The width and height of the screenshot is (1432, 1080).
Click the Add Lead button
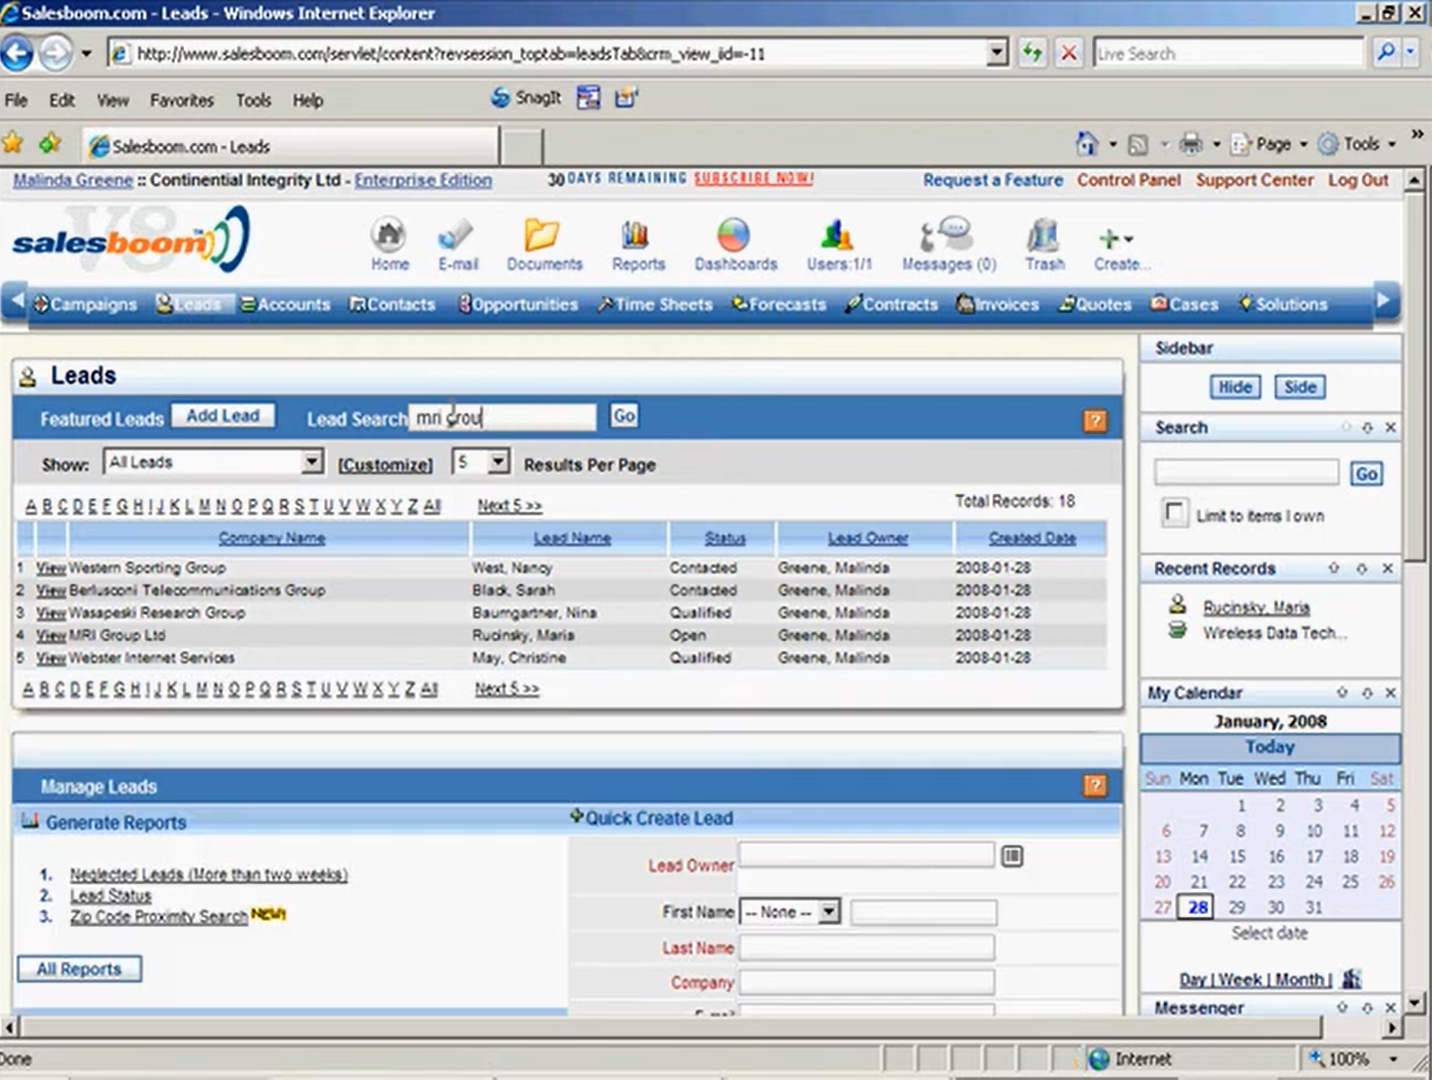pyautogui.click(x=222, y=415)
